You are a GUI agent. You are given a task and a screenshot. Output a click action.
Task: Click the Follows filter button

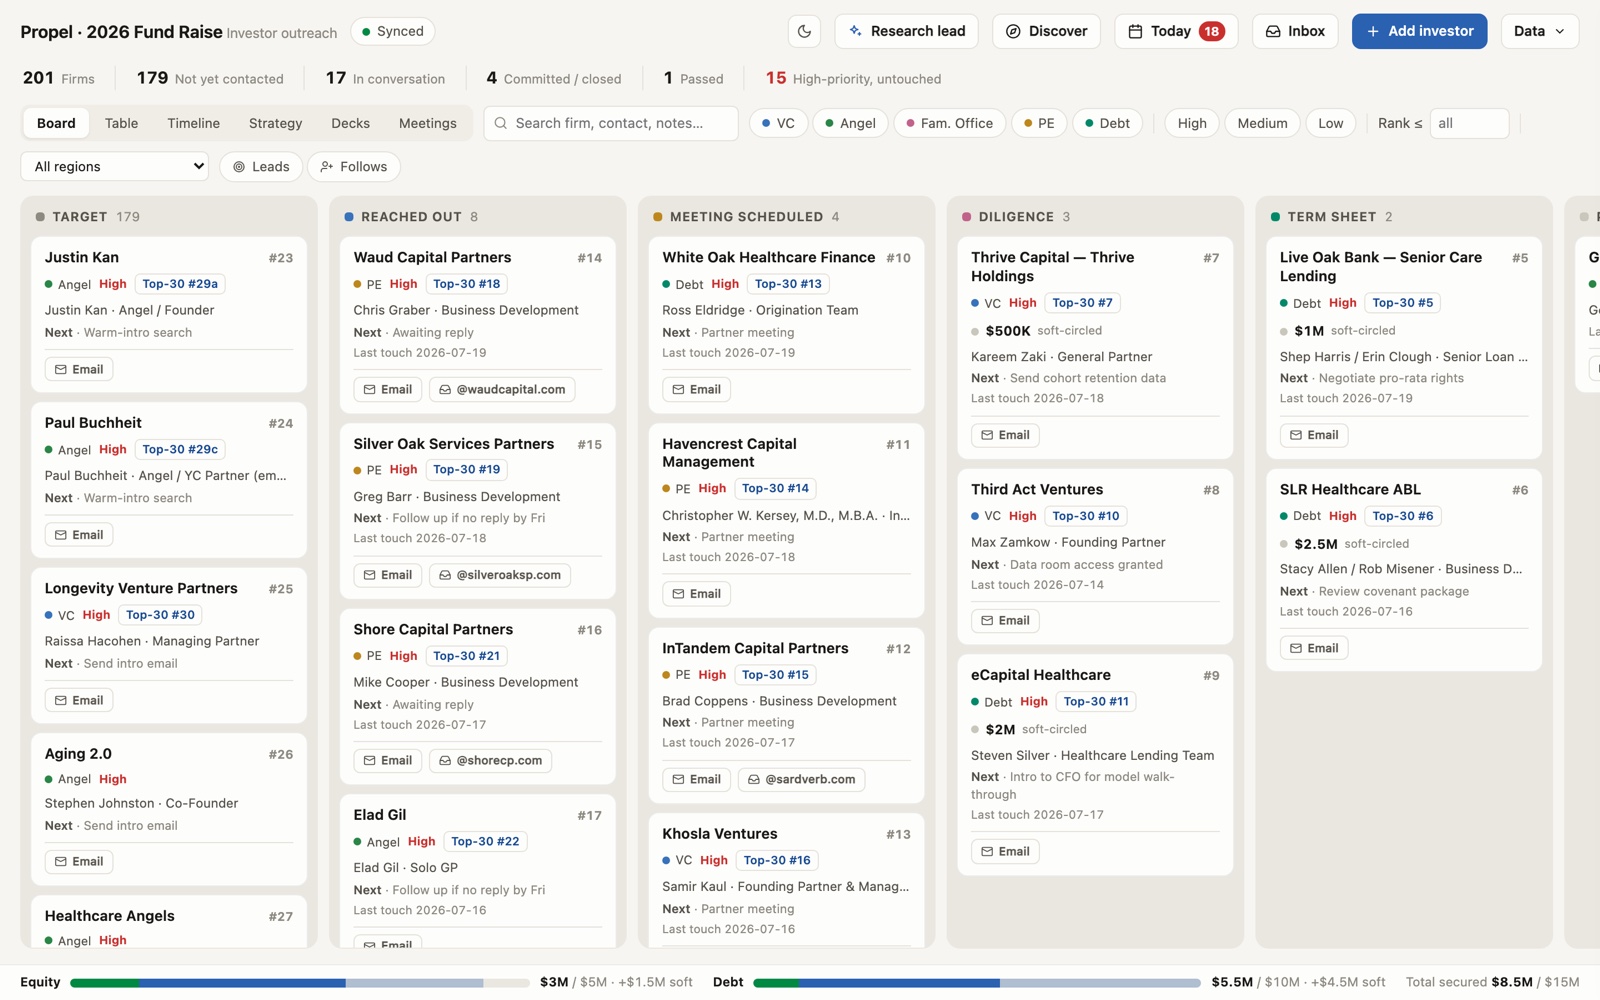(354, 167)
